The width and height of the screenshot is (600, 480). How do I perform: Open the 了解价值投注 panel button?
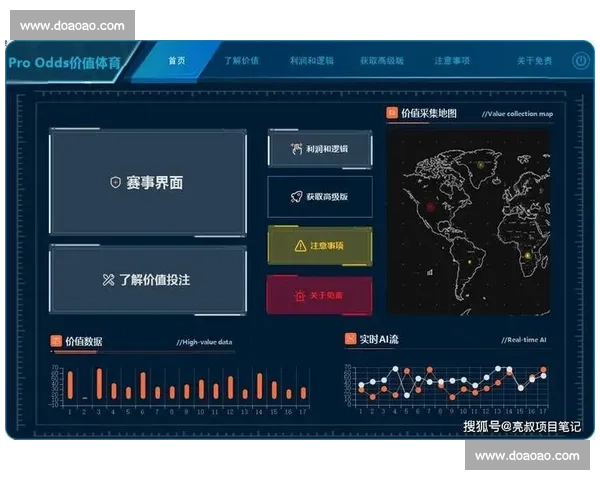tap(148, 280)
